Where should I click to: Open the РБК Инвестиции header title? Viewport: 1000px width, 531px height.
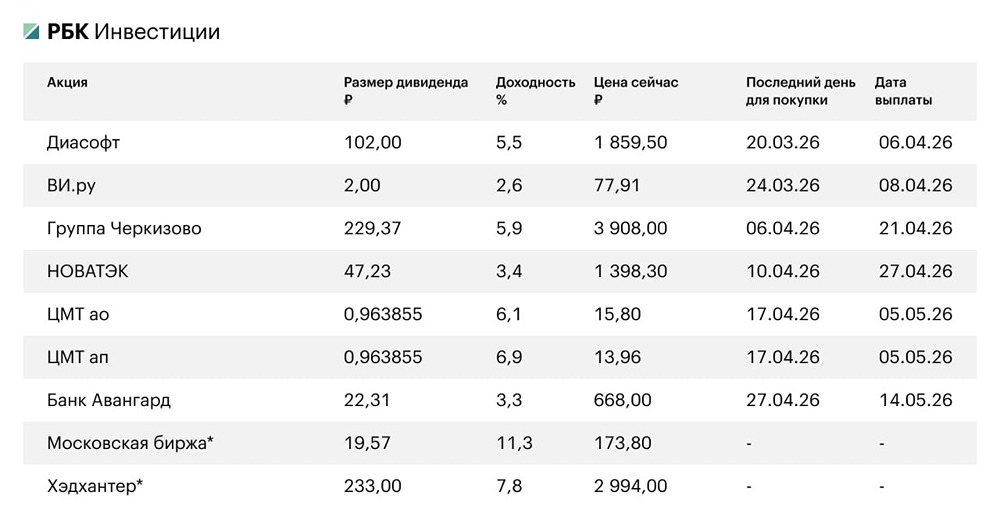133,33
